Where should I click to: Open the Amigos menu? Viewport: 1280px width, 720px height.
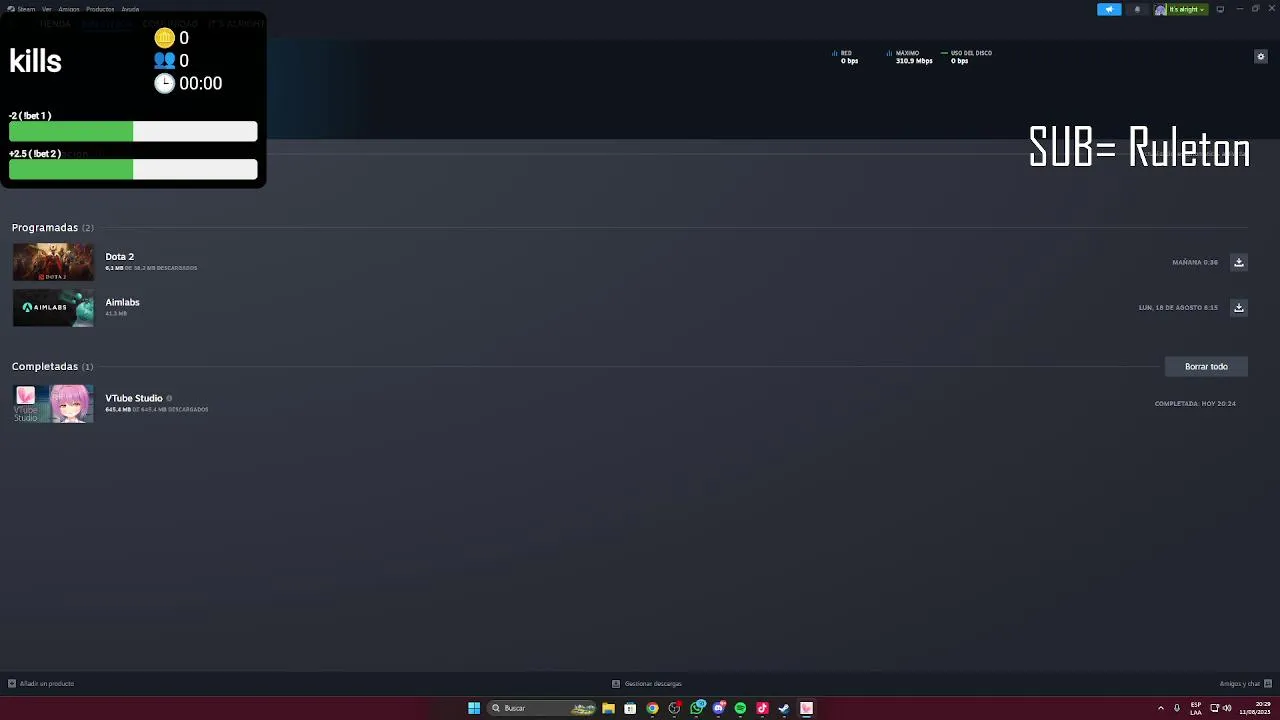[69, 9]
